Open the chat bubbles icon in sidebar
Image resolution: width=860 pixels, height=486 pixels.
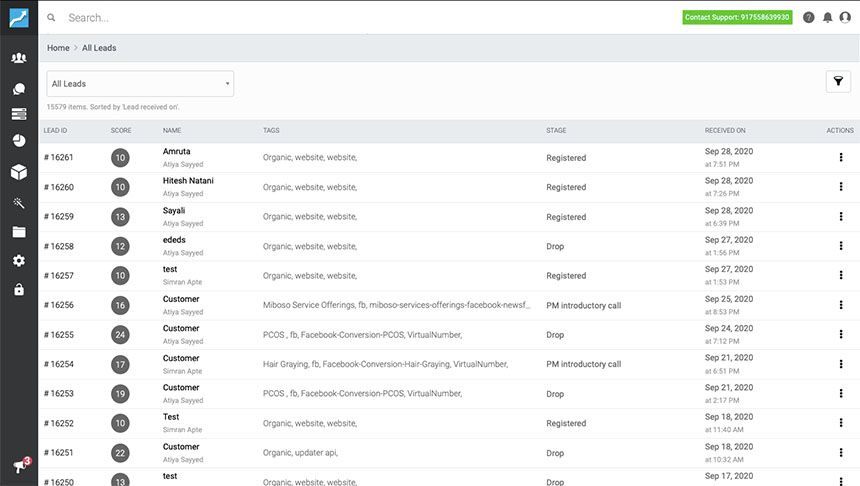[19, 88]
